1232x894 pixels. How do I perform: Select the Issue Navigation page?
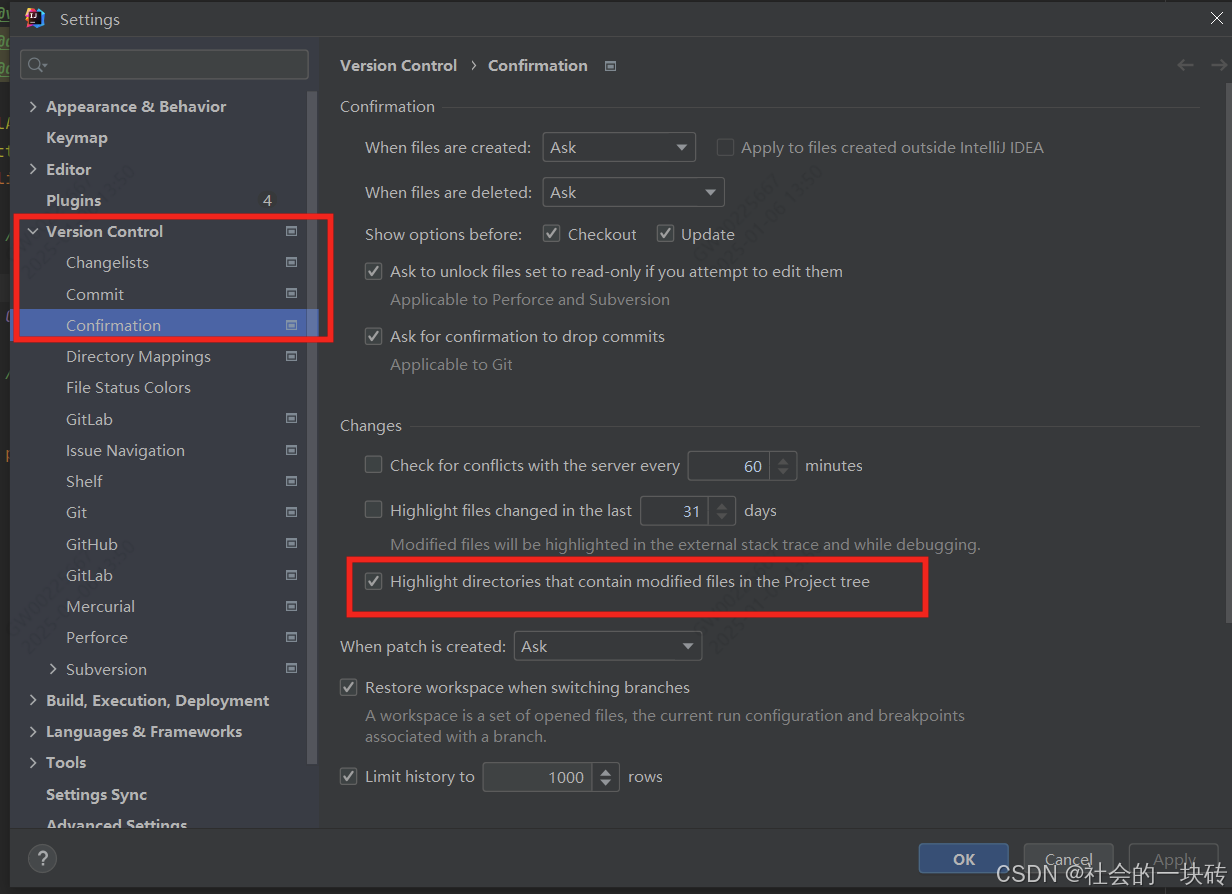point(125,450)
